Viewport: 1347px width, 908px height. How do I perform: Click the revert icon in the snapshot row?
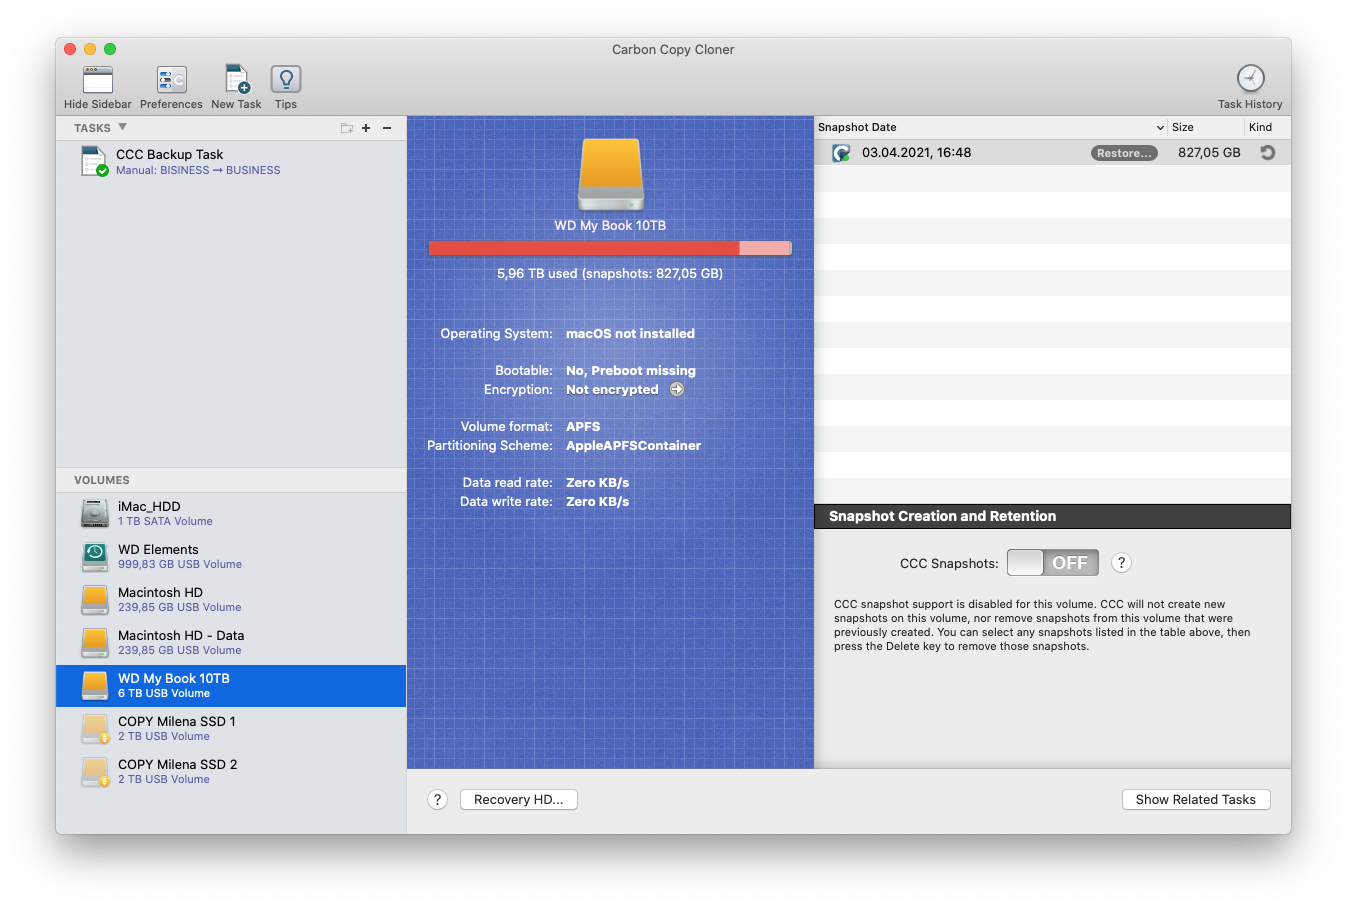pyautogui.click(x=1268, y=153)
